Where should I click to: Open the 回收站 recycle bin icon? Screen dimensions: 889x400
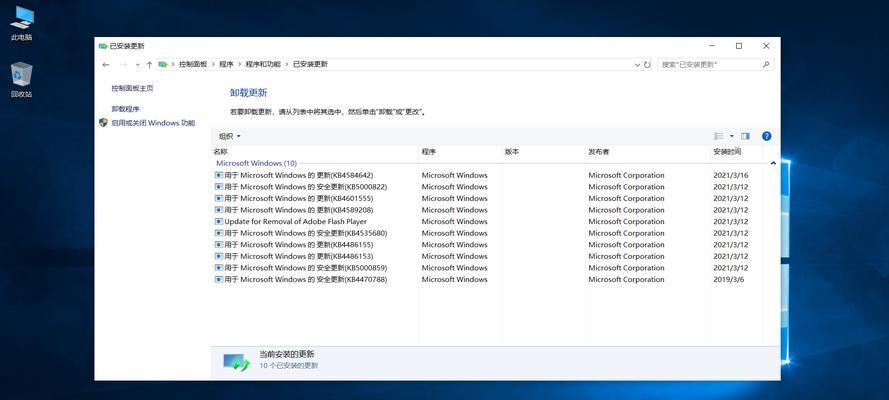pos(22,80)
